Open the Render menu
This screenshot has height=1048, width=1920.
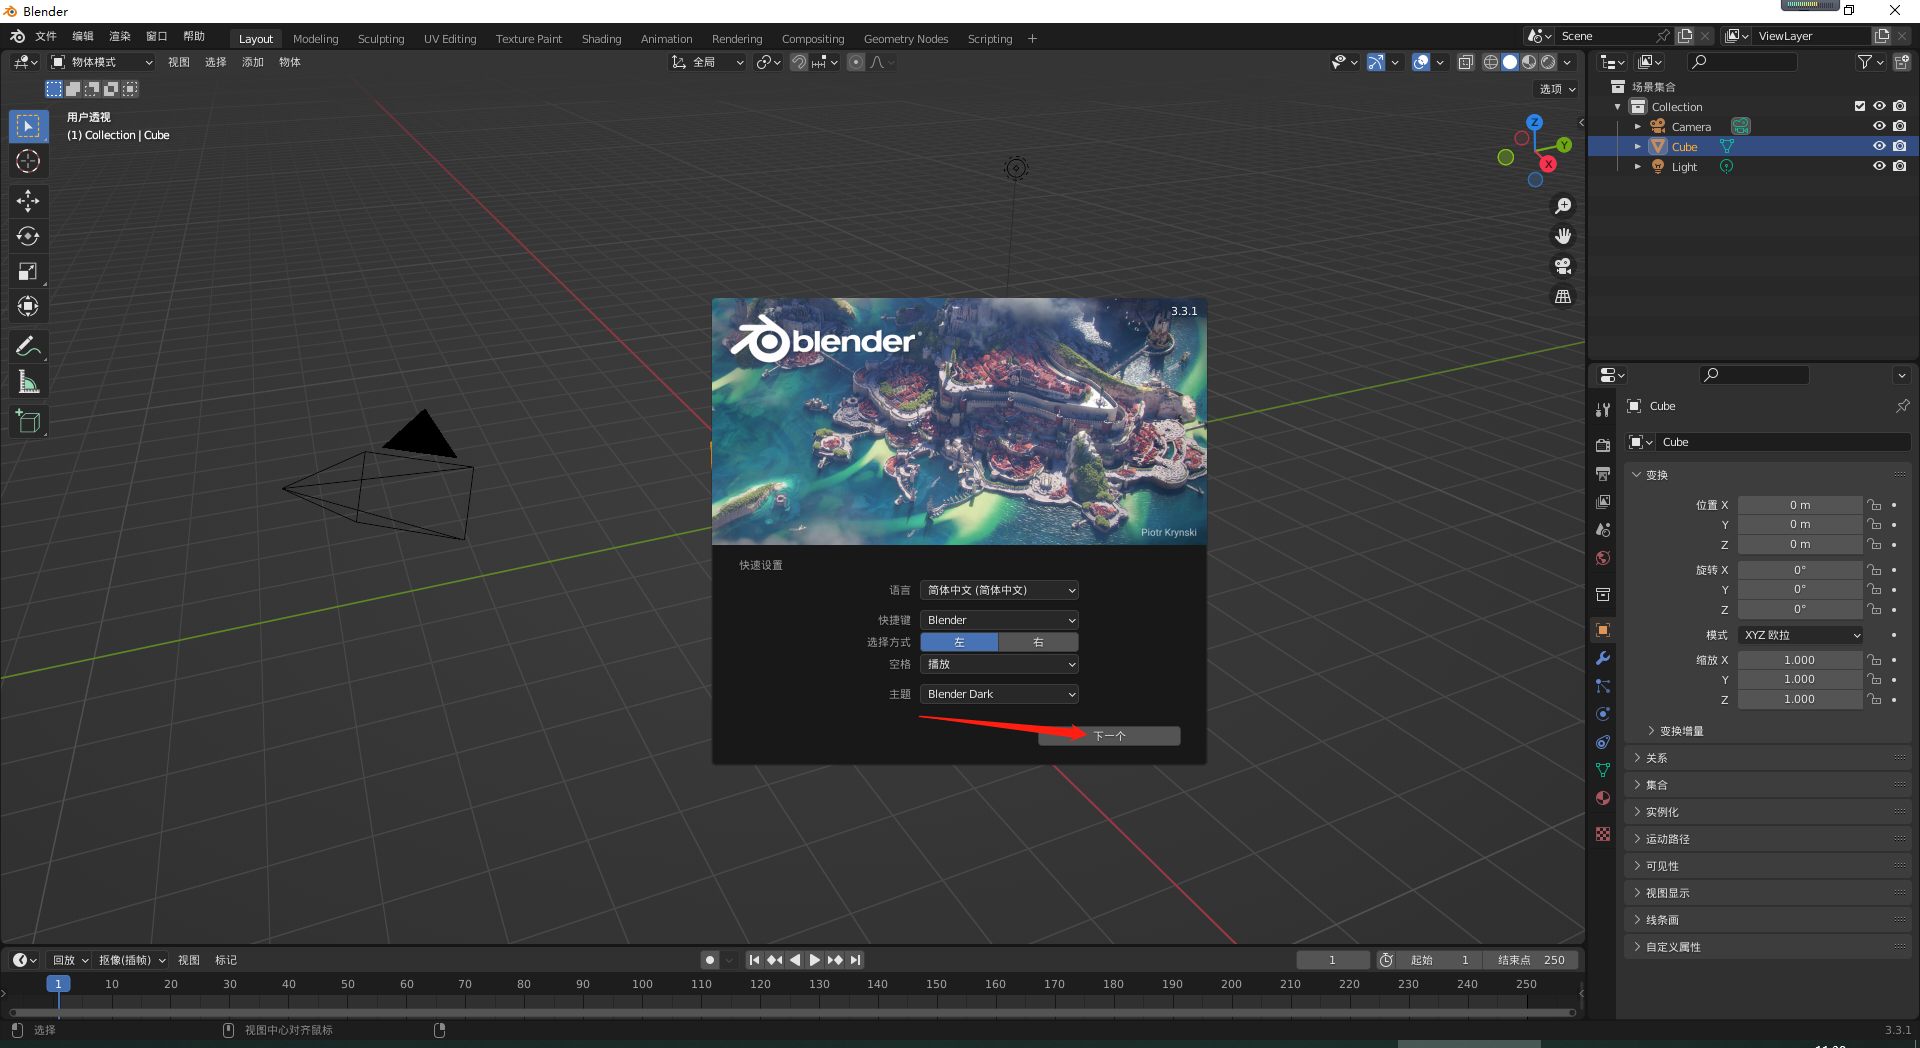point(120,36)
